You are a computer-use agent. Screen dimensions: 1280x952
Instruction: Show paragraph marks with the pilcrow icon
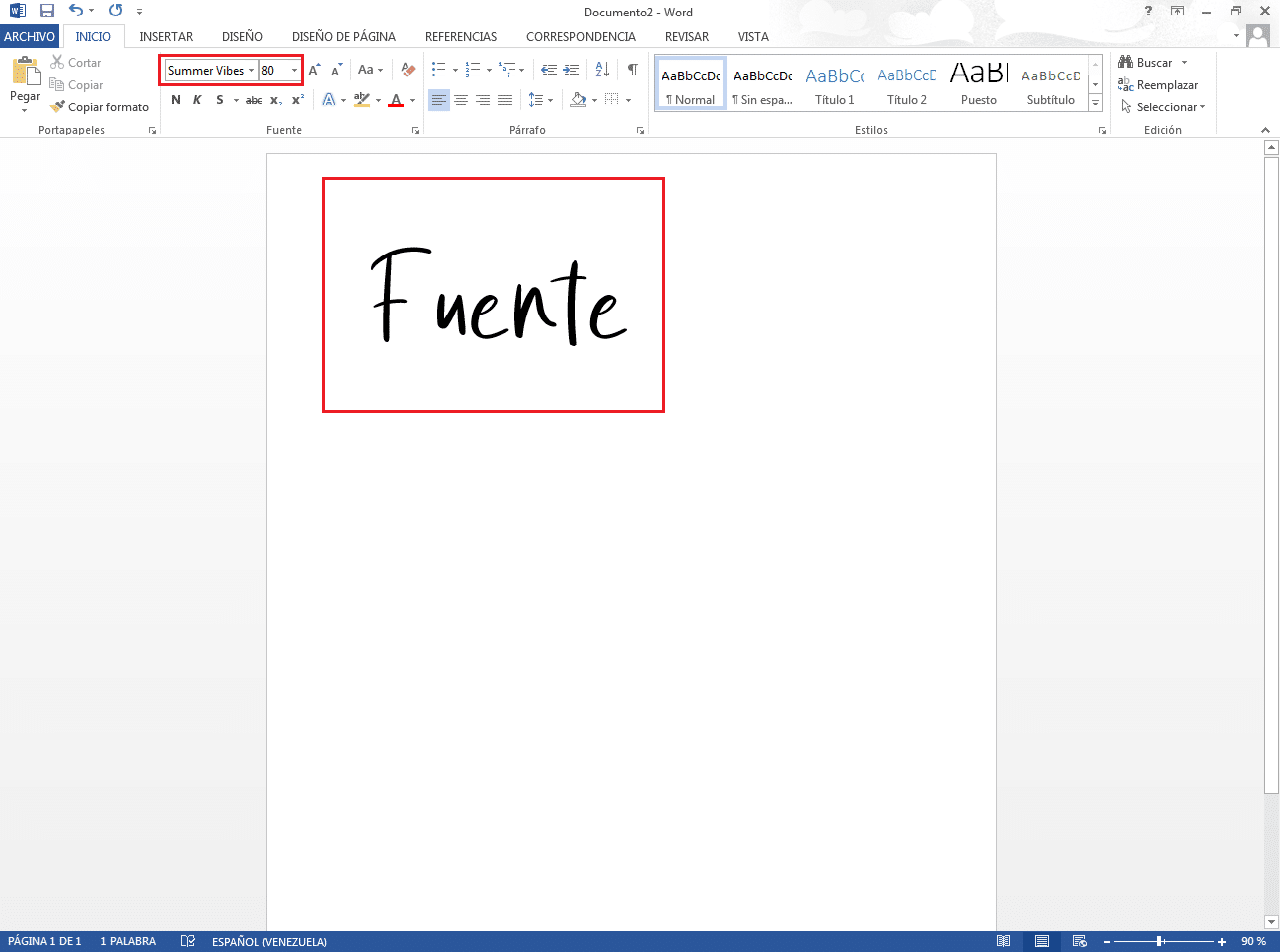[633, 69]
